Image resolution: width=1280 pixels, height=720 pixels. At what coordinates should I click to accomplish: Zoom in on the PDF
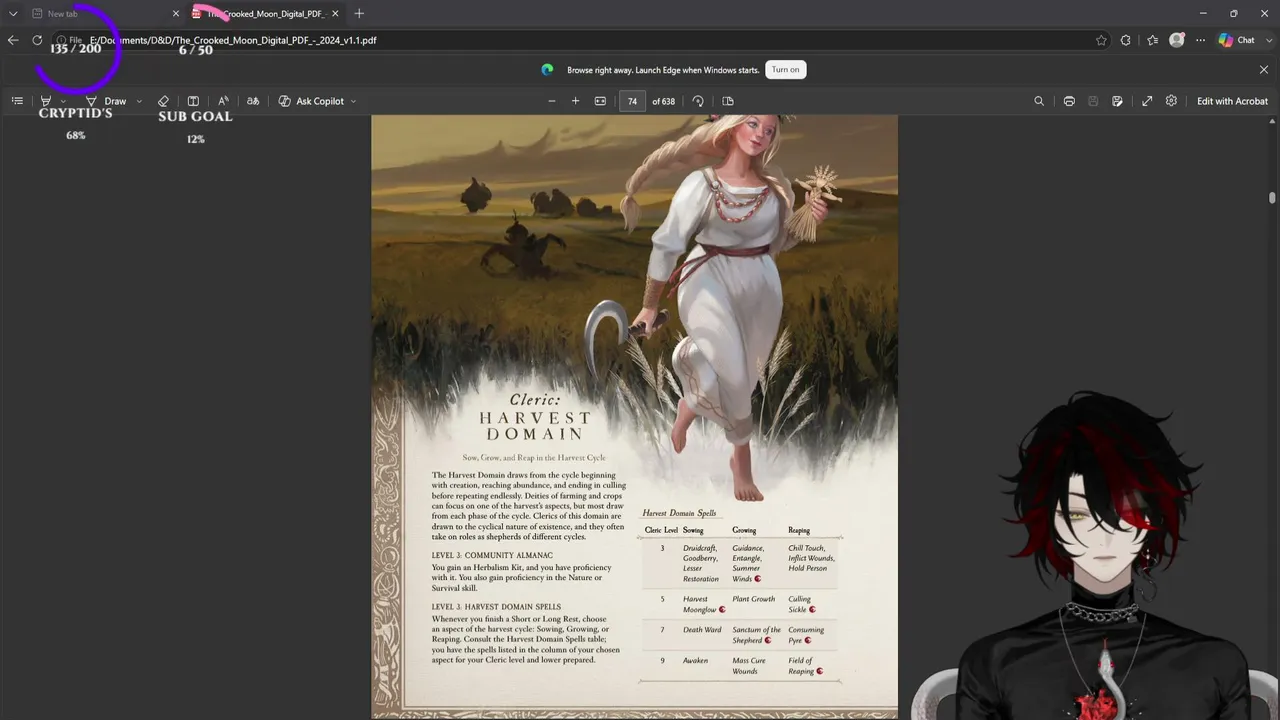(x=575, y=101)
